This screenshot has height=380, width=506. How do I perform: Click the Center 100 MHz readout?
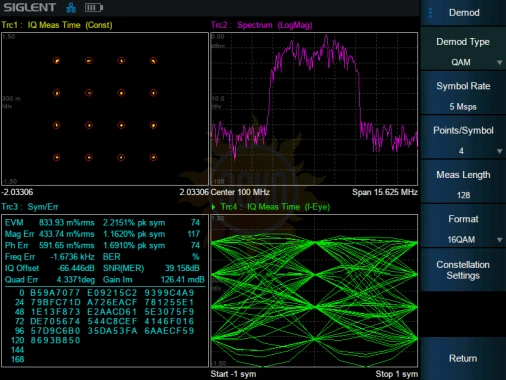click(x=240, y=192)
